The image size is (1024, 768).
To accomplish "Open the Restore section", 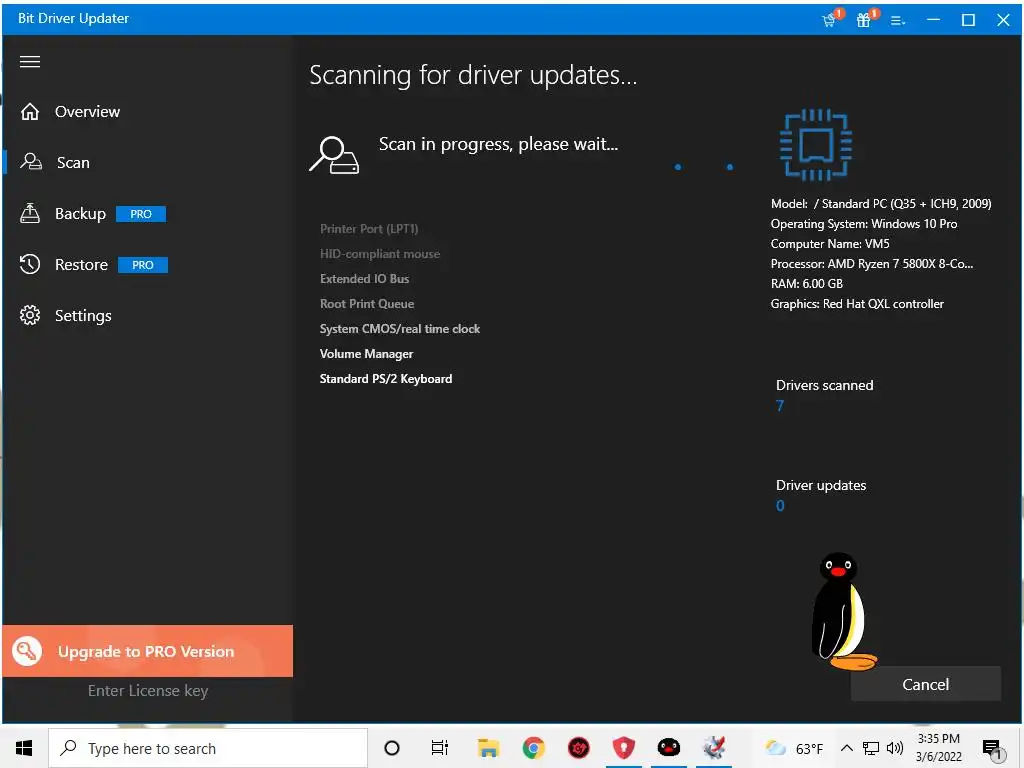I will [81, 264].
